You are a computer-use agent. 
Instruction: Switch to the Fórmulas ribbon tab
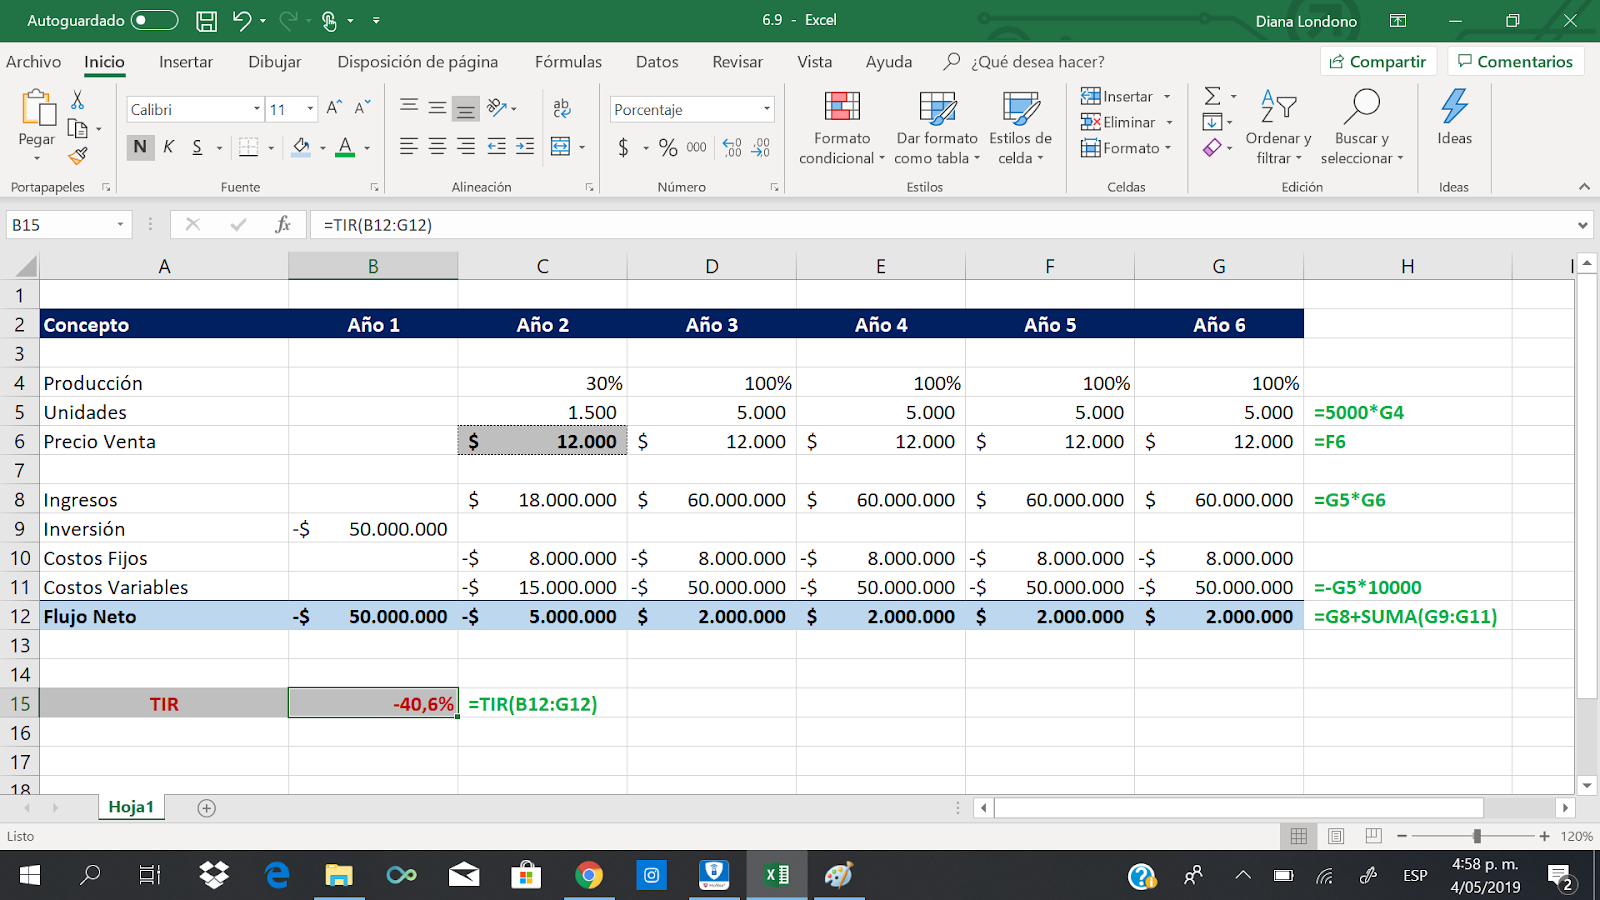pyautogui.click(x=567, y=61)
